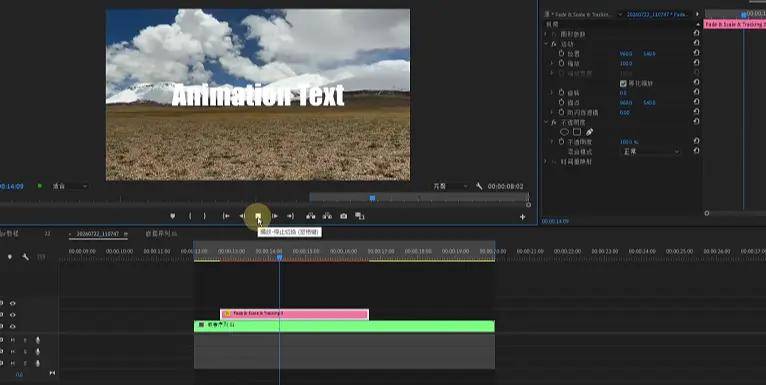Click the free draw bezier pen mask tool
The height and width of the screenshot is (385, 766).
tap(590, 132)
